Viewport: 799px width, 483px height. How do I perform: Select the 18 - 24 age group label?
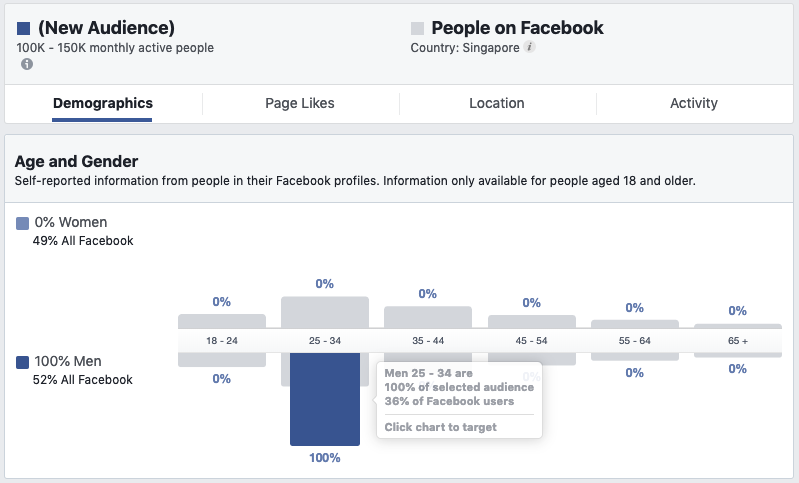tap(222, 341)
